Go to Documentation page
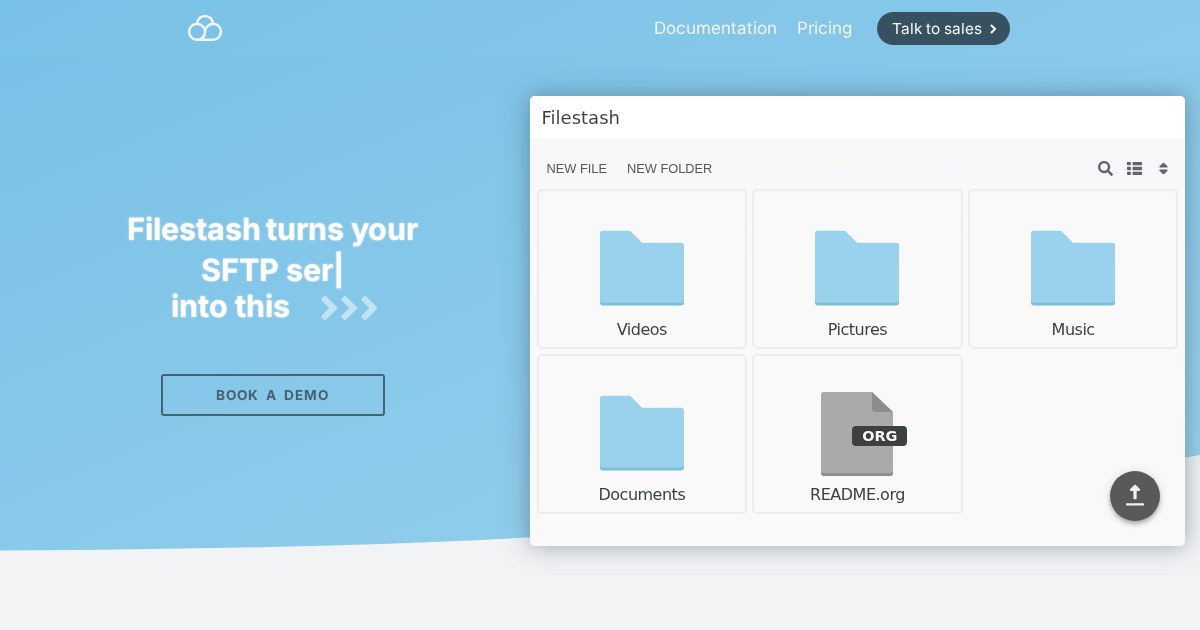The image size is (1200, 630). 715,28
